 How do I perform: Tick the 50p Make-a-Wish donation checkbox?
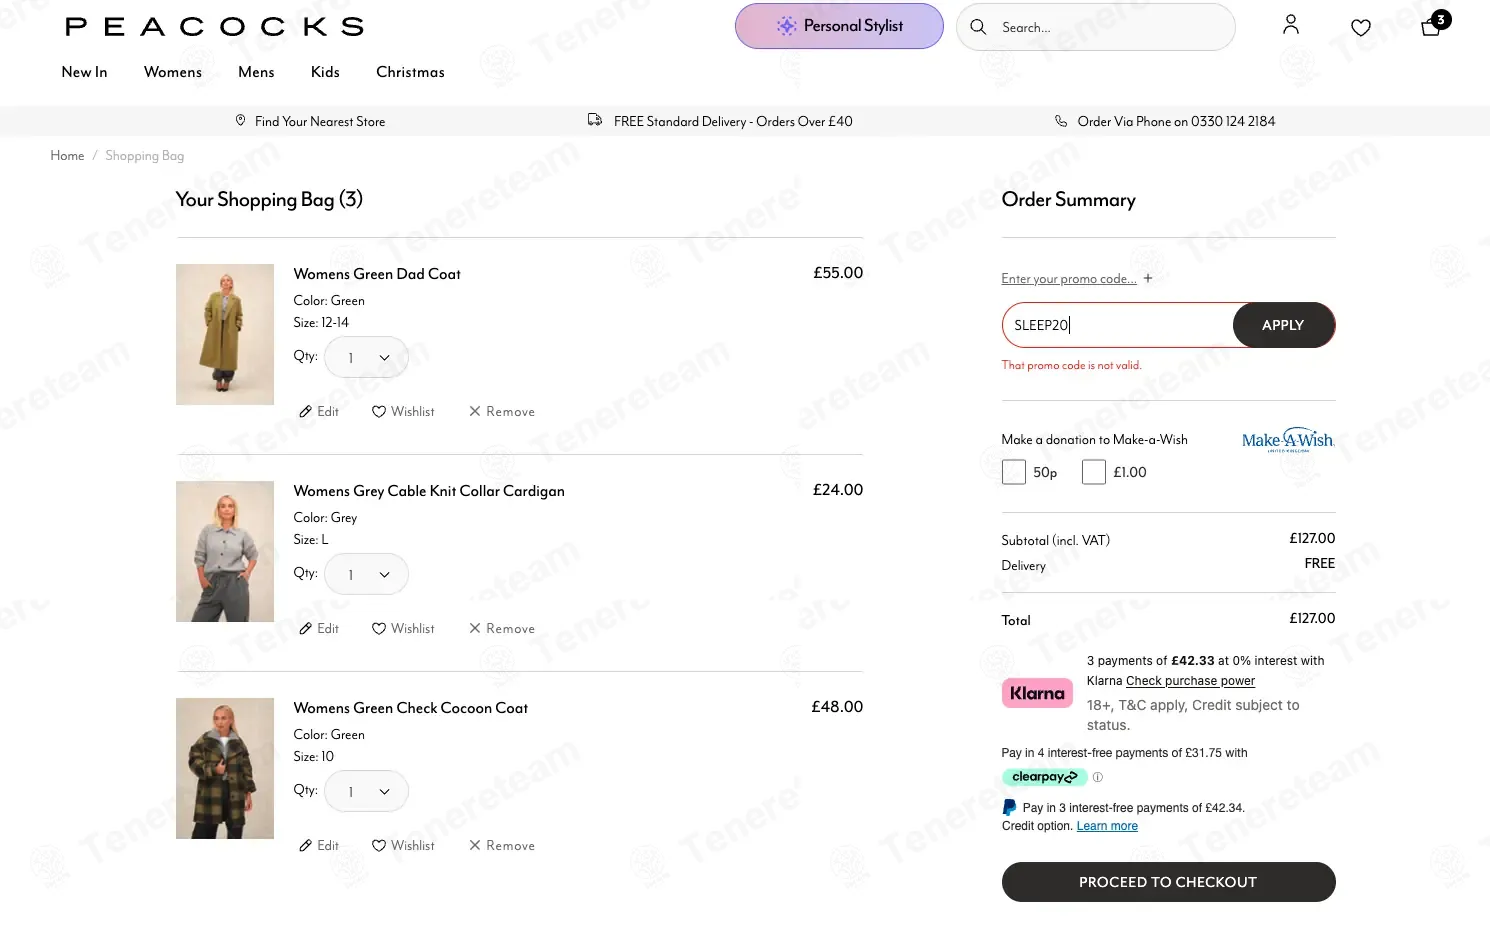(x=1014, y=472)
